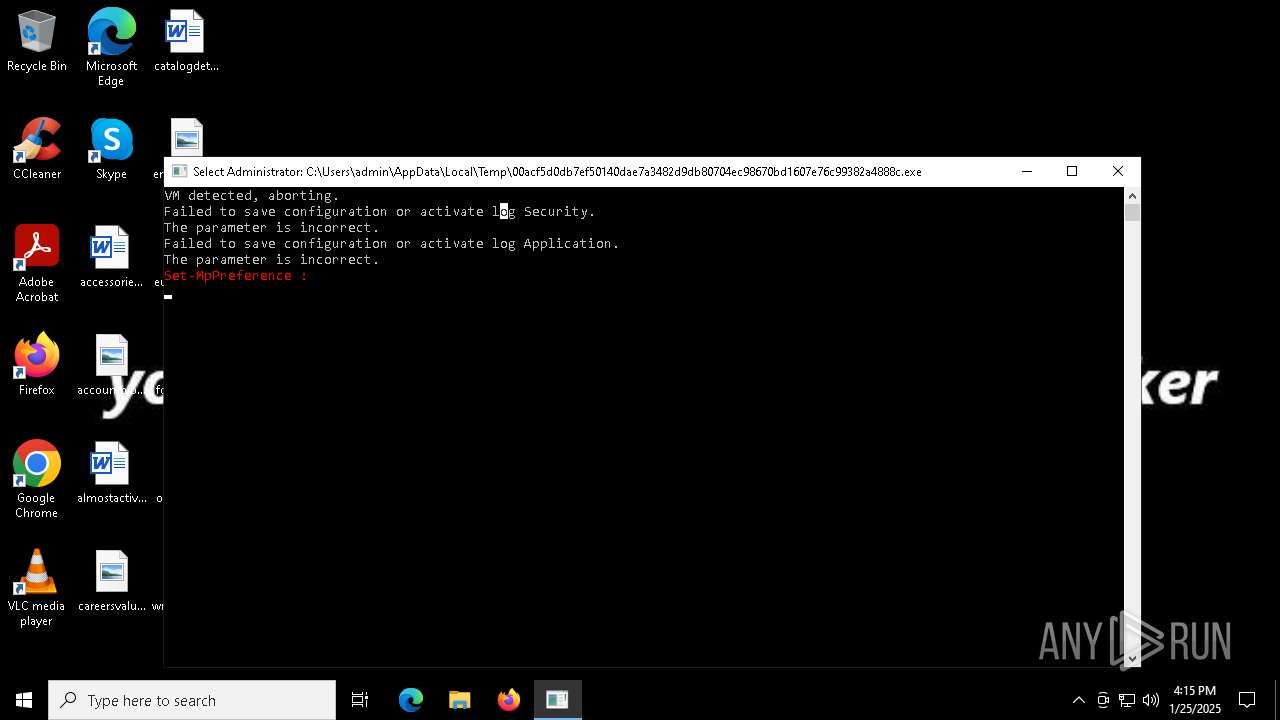This screenshot has width=1280, height=720.
Task: Open VLC media player shortcut
Action: click(x=37, y=589)
